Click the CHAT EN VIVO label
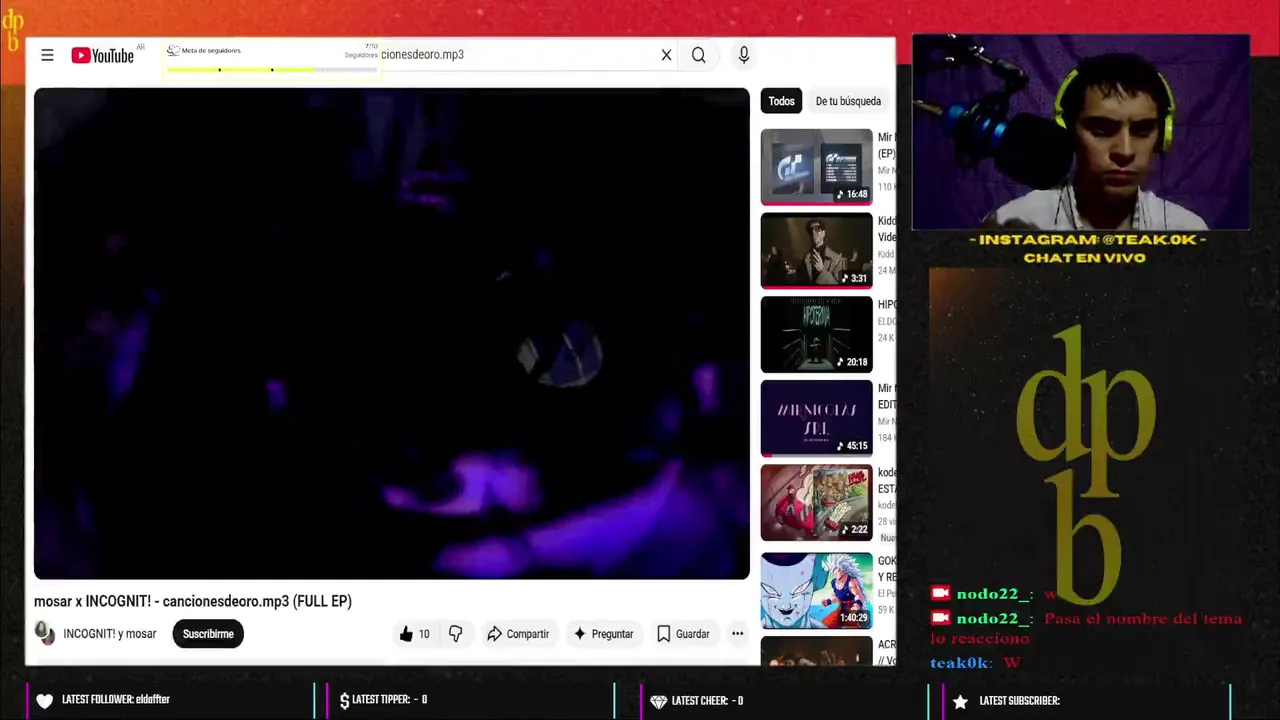This screenshot has height=720, width=1280. tap(1084, 258)
